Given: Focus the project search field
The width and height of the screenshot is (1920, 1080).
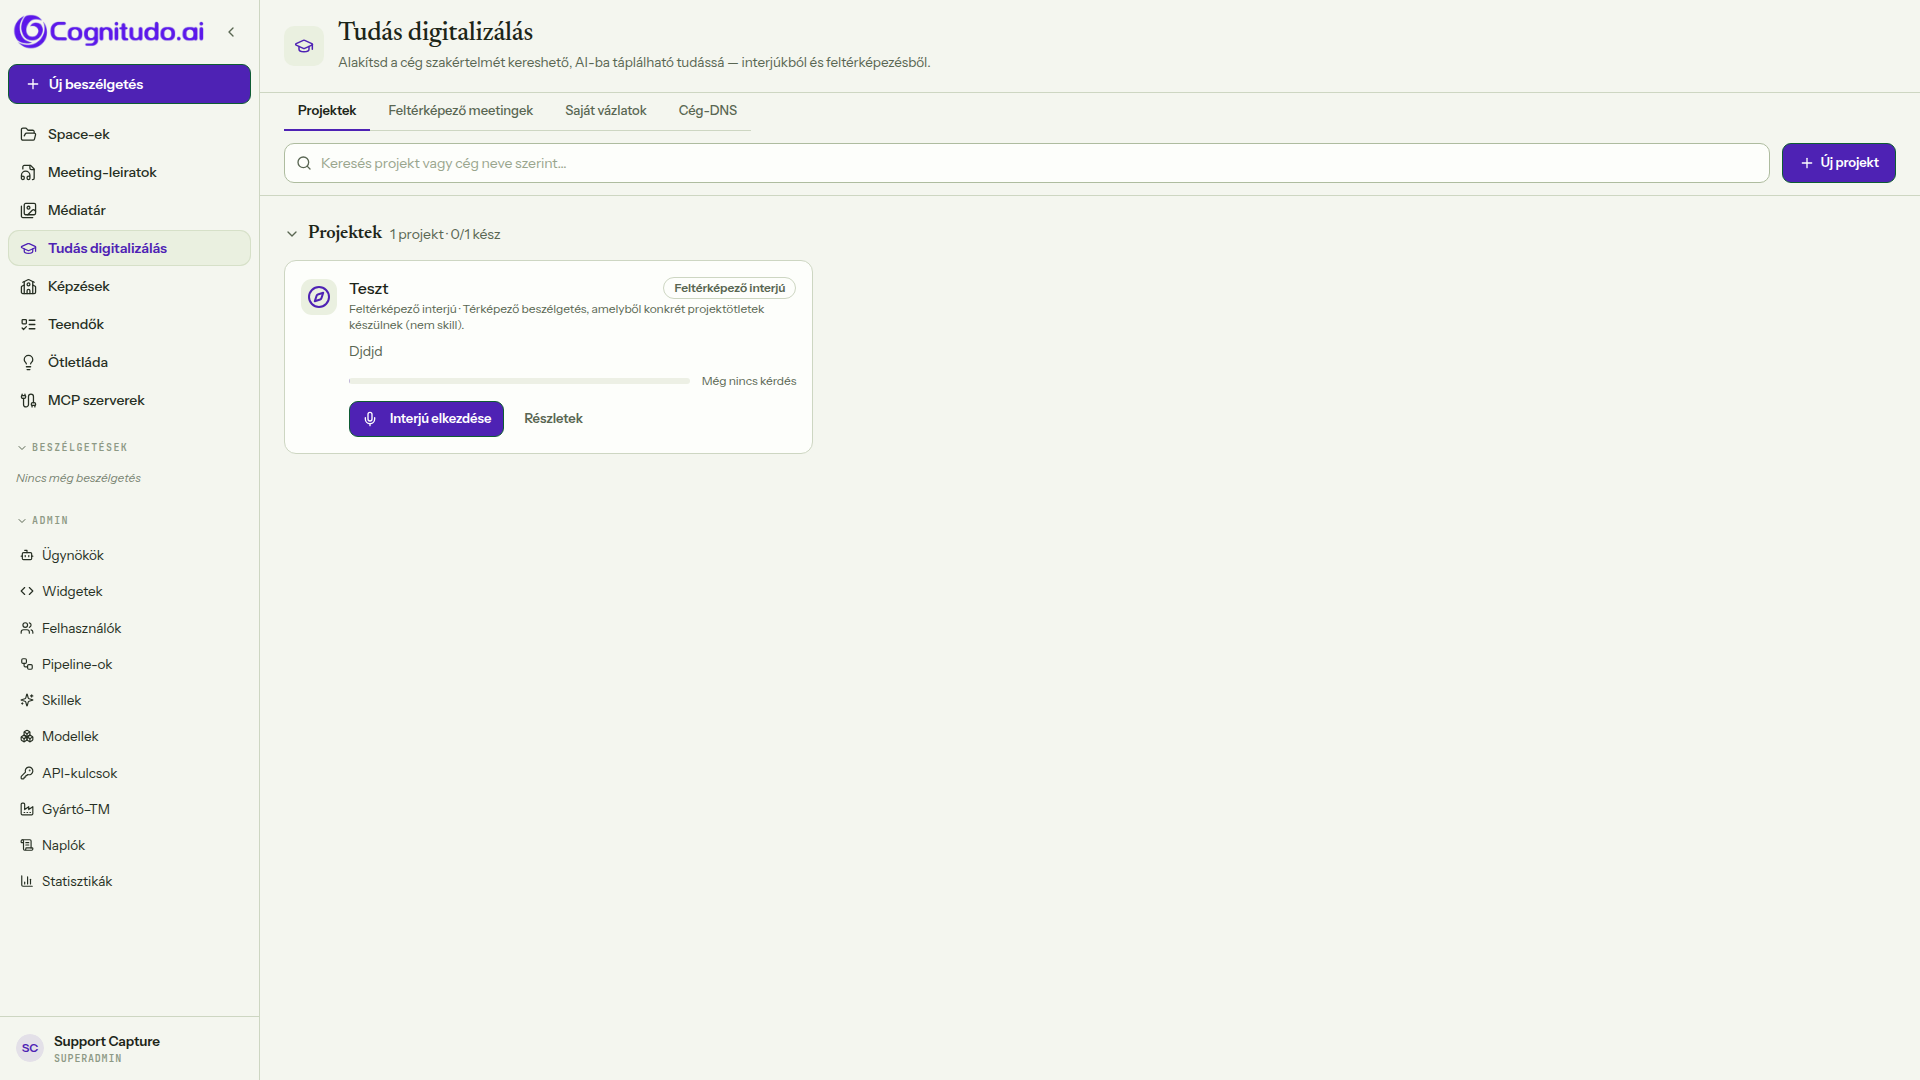Looking at the screenshot, I should pyautogui.click(x=1026, y=163).
